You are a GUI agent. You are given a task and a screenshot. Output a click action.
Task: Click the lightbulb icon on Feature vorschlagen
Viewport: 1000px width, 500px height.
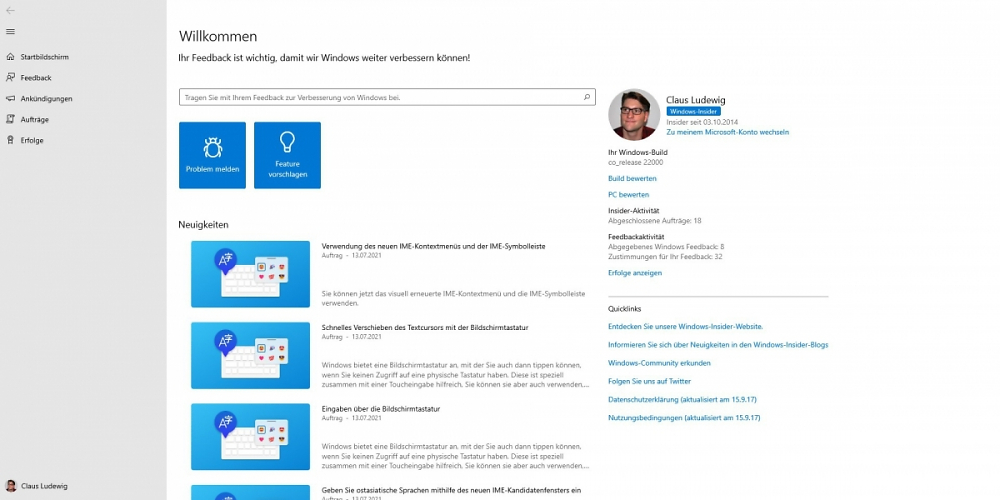[288, 142]
